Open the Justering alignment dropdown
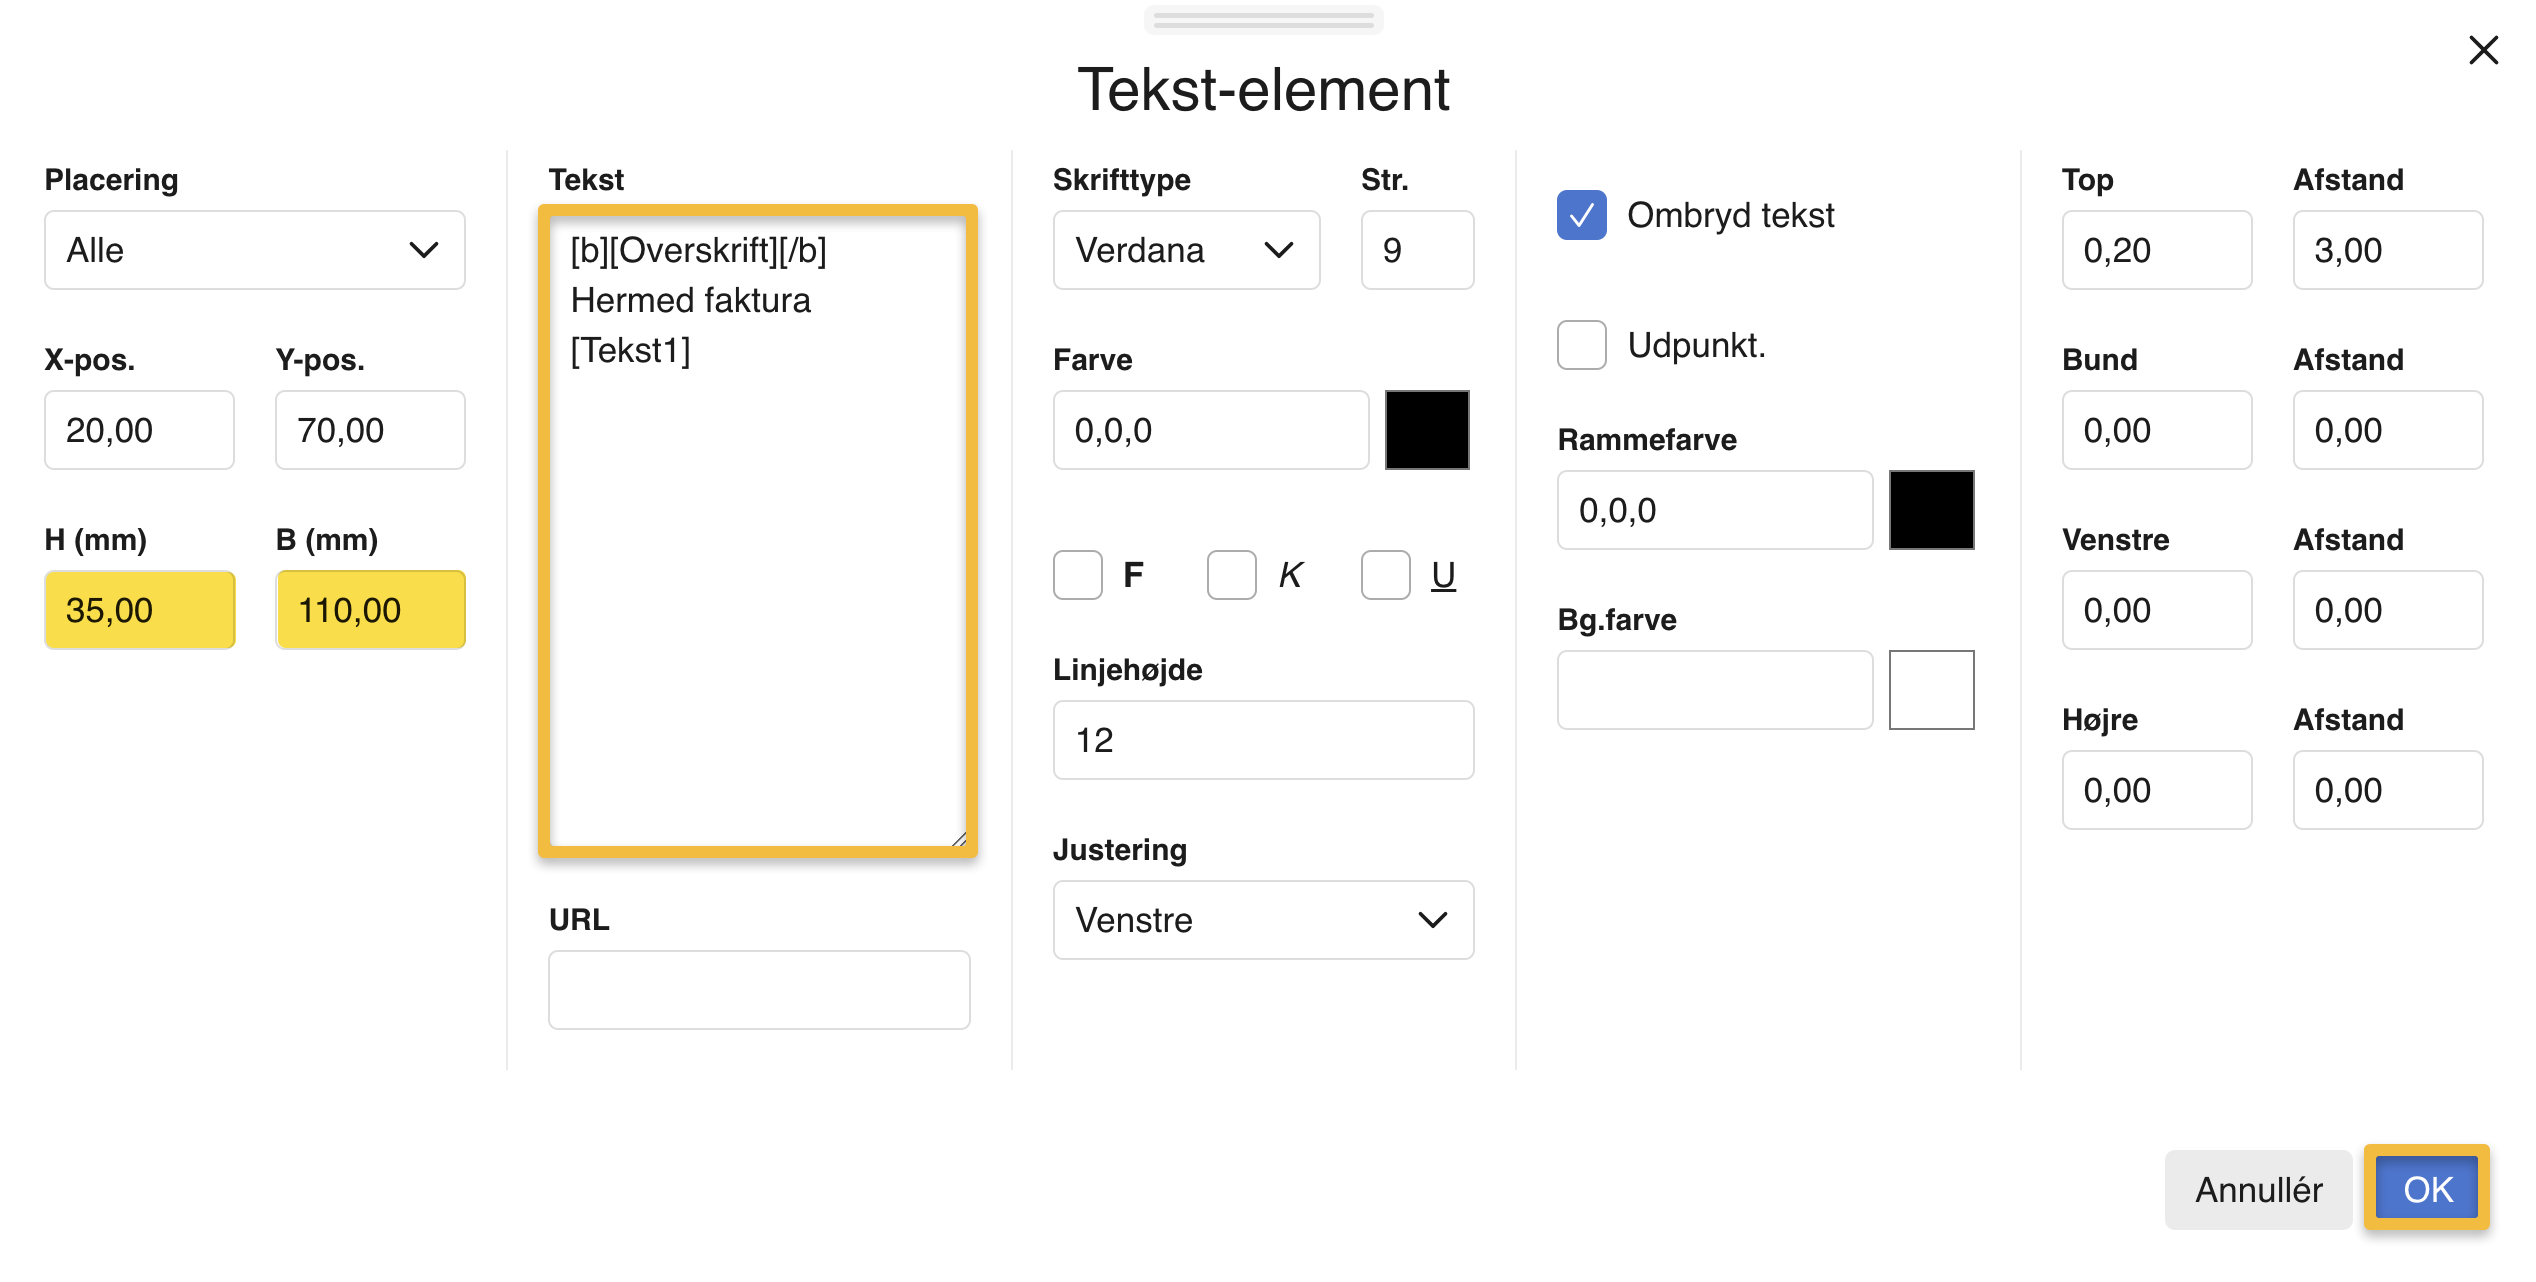Screen dimensions: 2536x1282 (1263, 920)
